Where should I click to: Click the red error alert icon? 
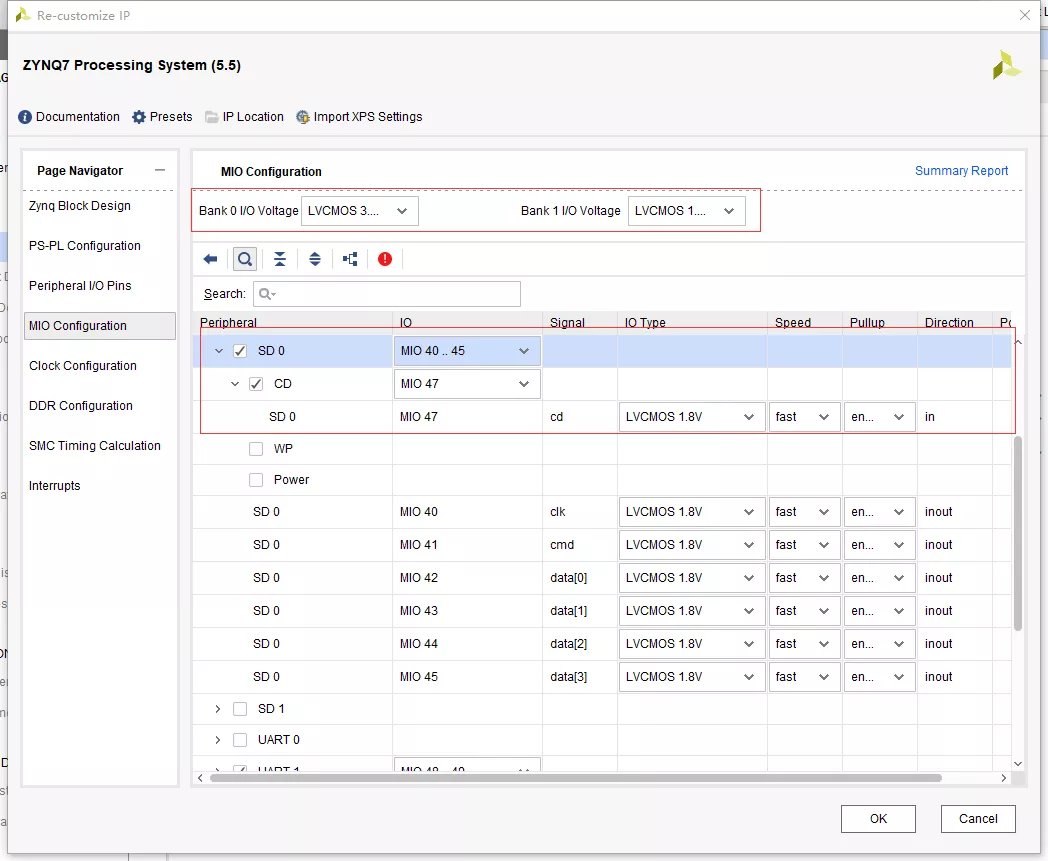click(x=385, y=259)
